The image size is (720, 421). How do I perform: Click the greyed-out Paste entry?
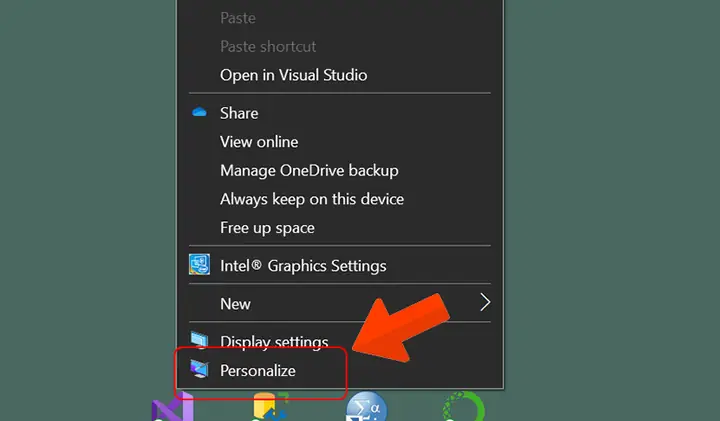pyautogui.click(x=238, y=18)
